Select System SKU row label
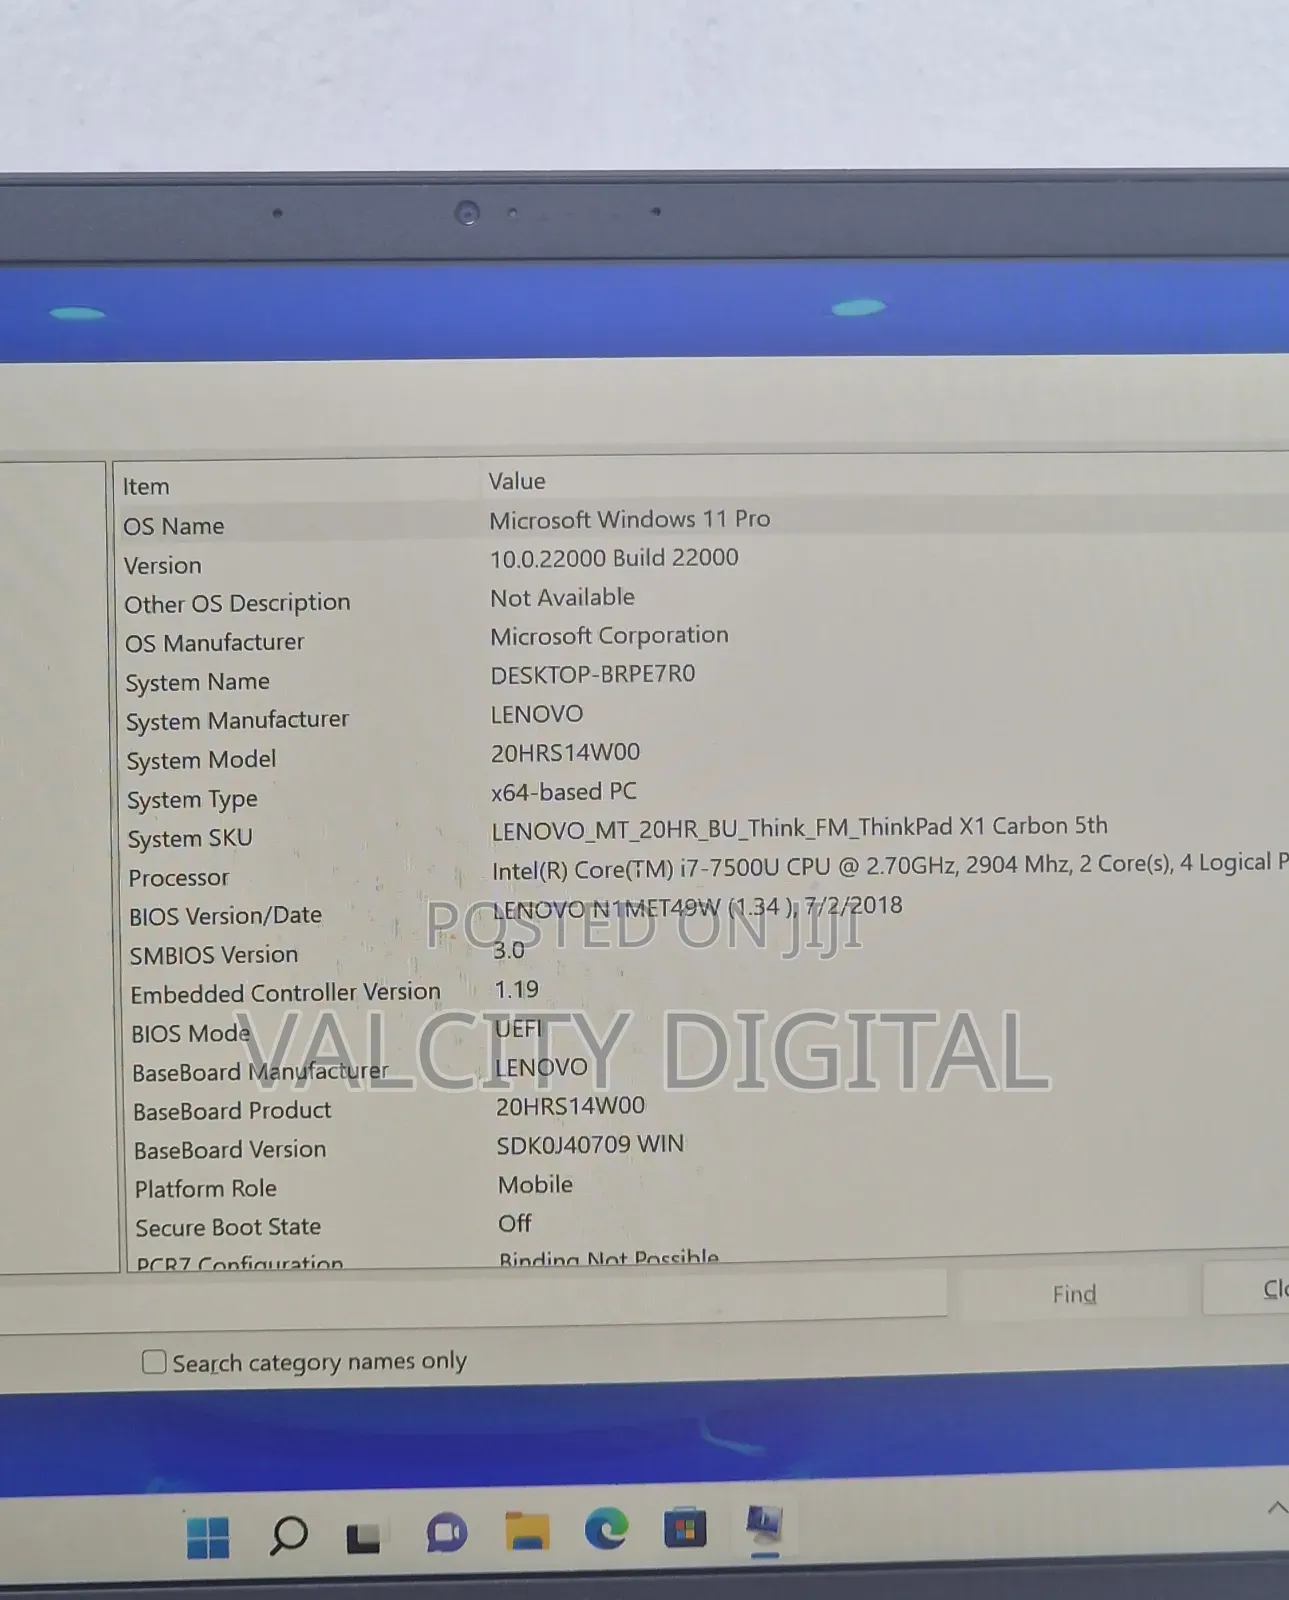1289x1600 pixels. pyautogui.click(x=190, y=838)
